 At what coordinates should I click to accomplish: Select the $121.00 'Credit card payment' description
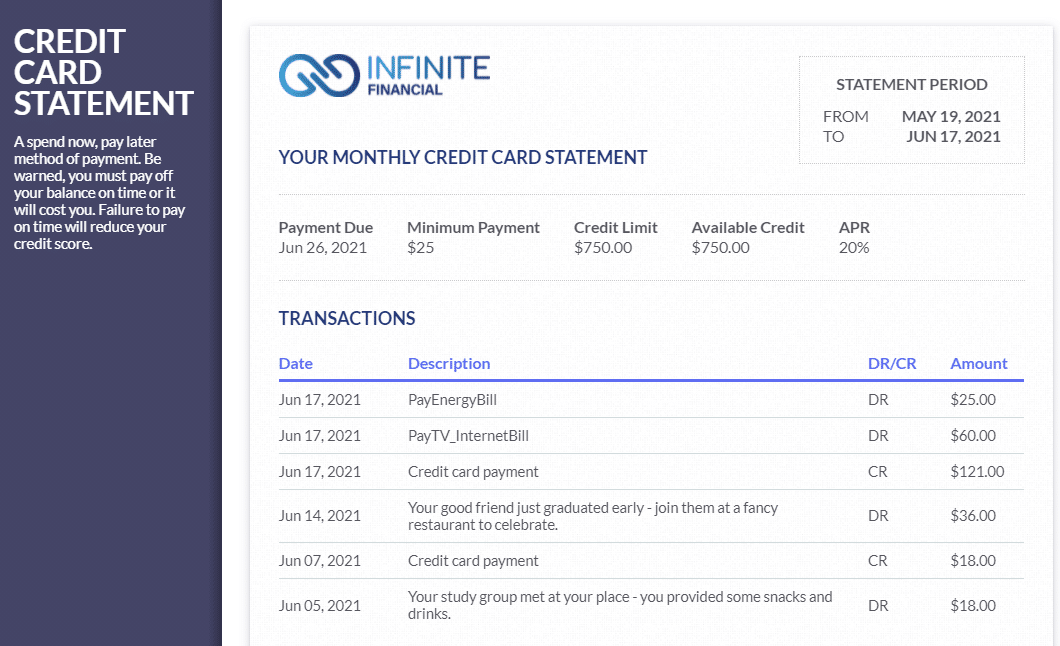[473, 472]
